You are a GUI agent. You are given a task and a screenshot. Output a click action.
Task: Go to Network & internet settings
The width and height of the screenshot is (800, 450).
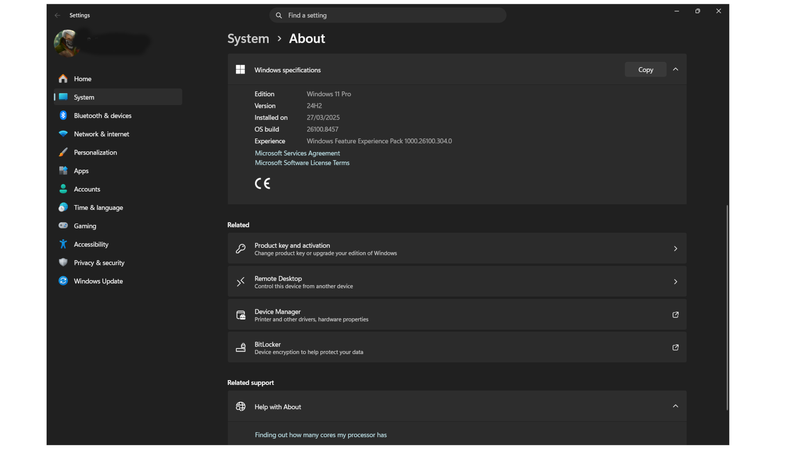tap(118, 134)
